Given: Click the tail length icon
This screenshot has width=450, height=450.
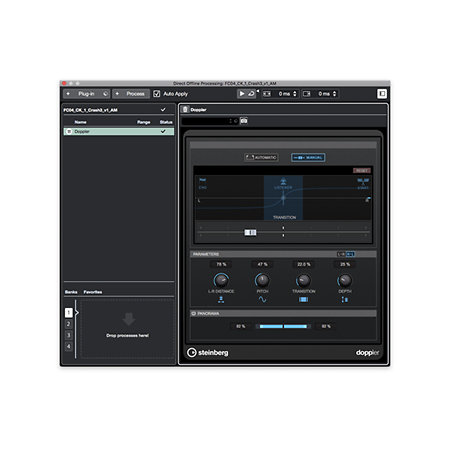Looking at the screenshot, I should tap(307, 94).
